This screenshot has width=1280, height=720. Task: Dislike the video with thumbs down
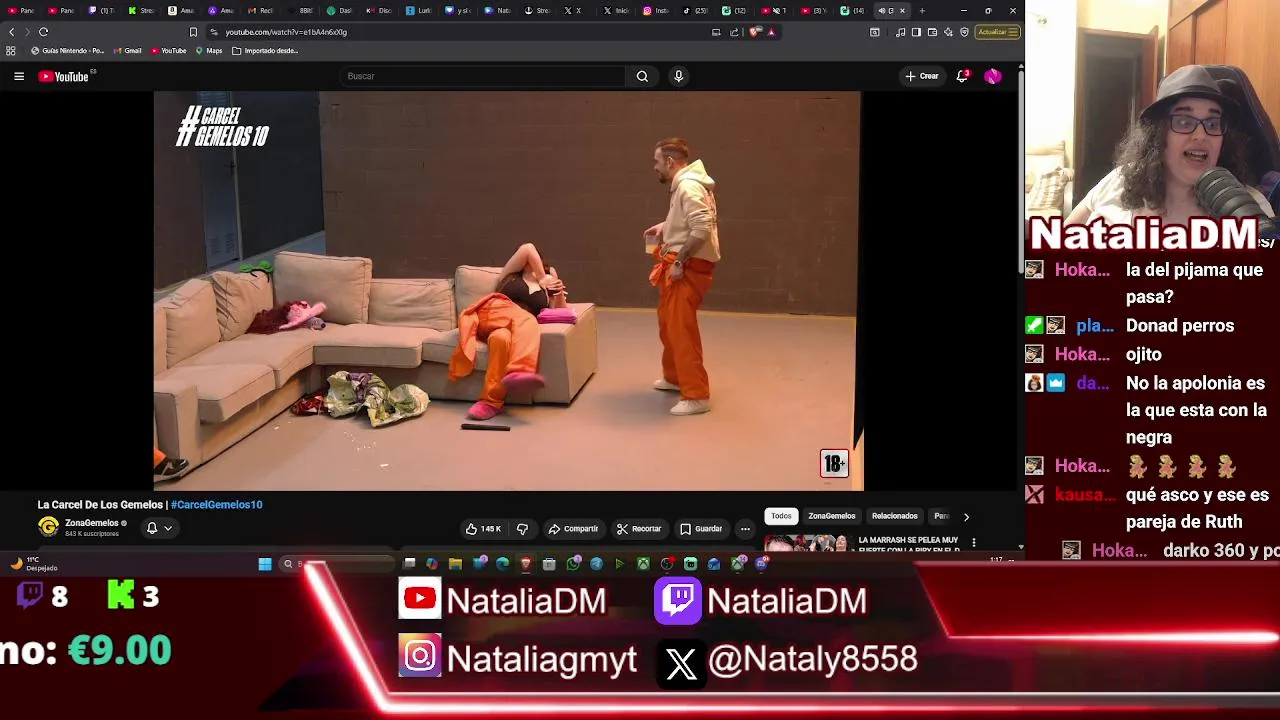click(x=522, y=529)
